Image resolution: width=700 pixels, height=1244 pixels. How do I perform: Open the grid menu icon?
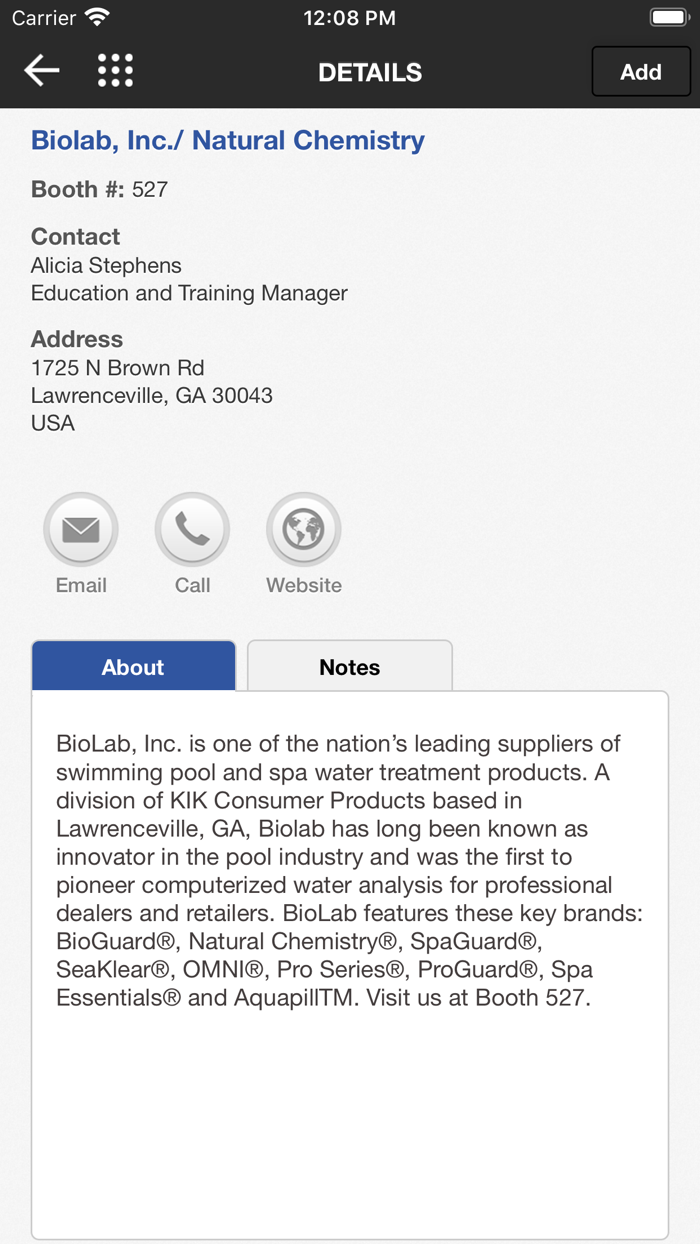tap(115, 71)
